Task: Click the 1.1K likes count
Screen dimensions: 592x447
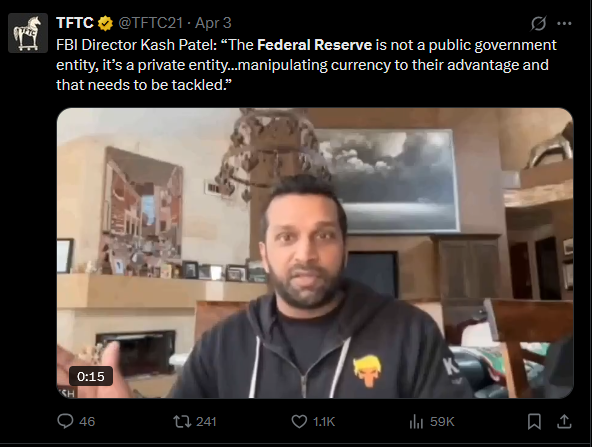Action: click(324, 421)
